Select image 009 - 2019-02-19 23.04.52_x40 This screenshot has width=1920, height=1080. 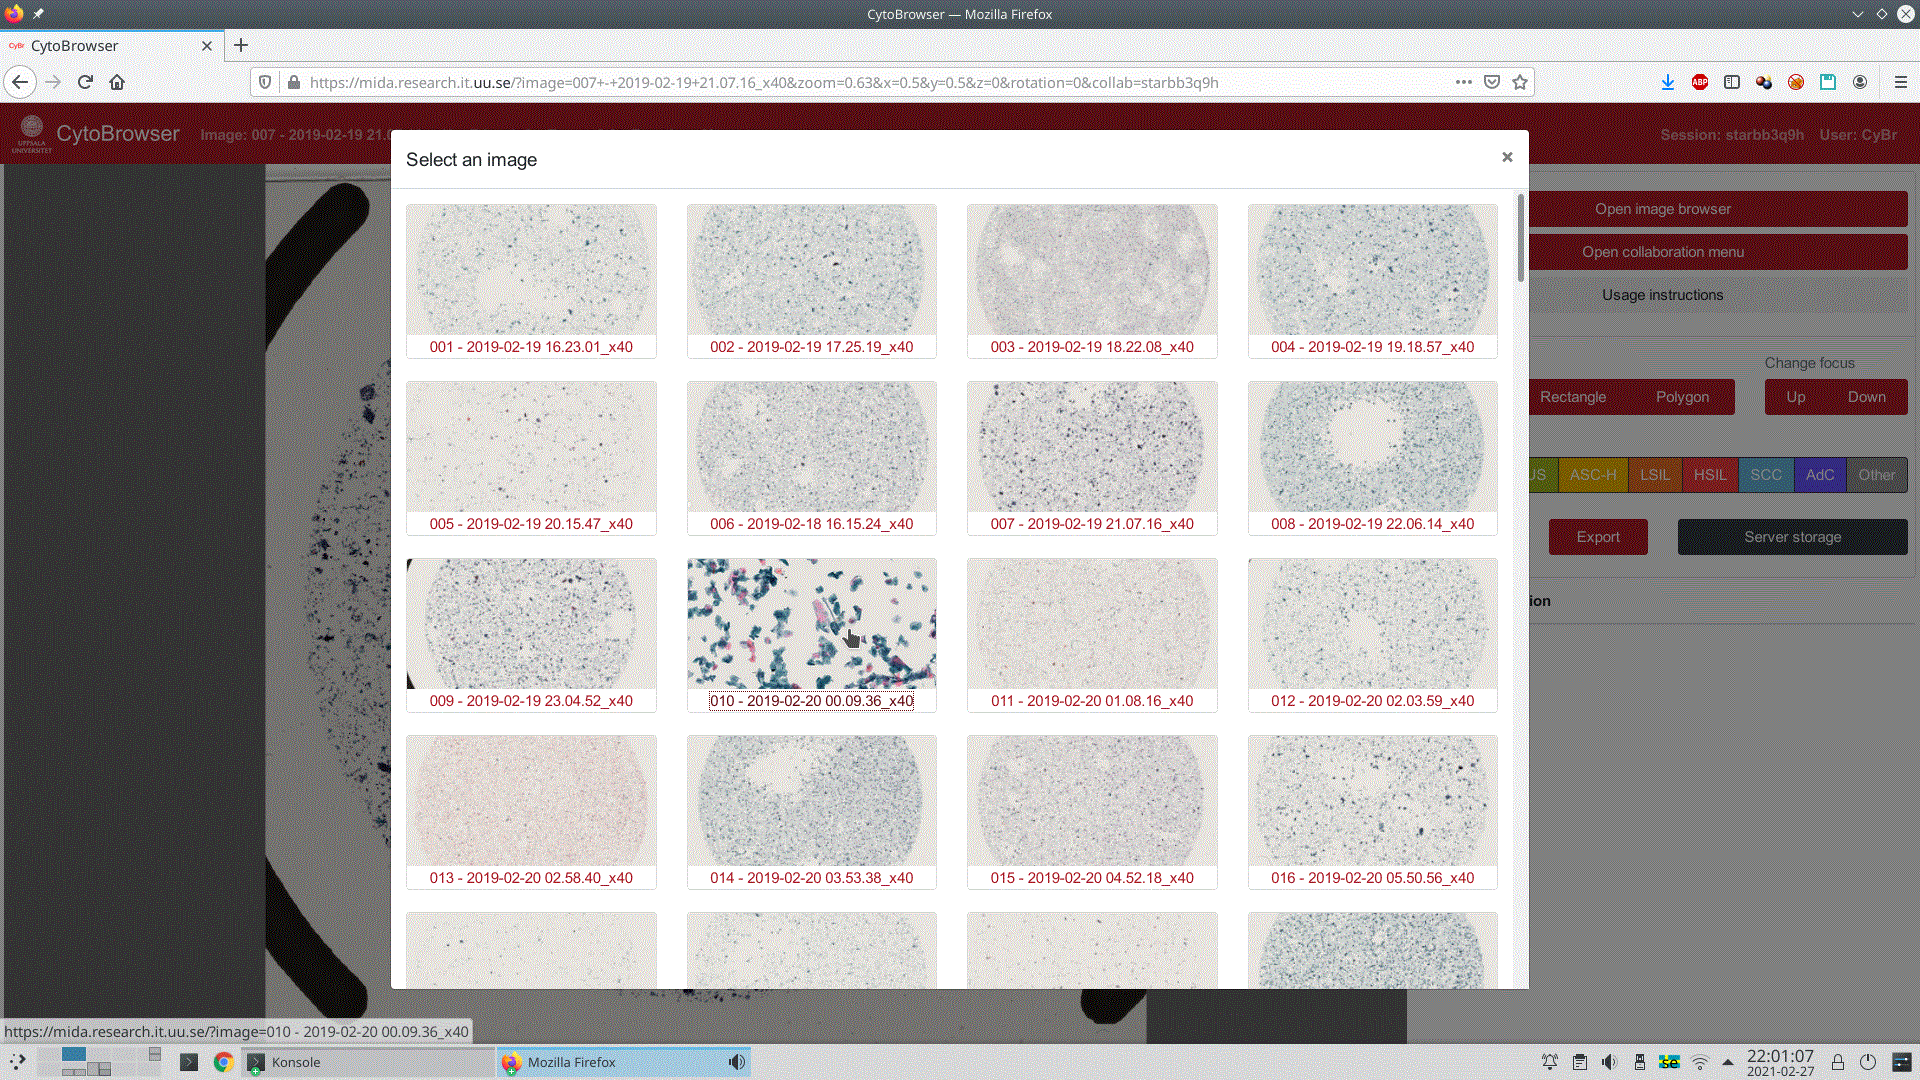(531, 635)
